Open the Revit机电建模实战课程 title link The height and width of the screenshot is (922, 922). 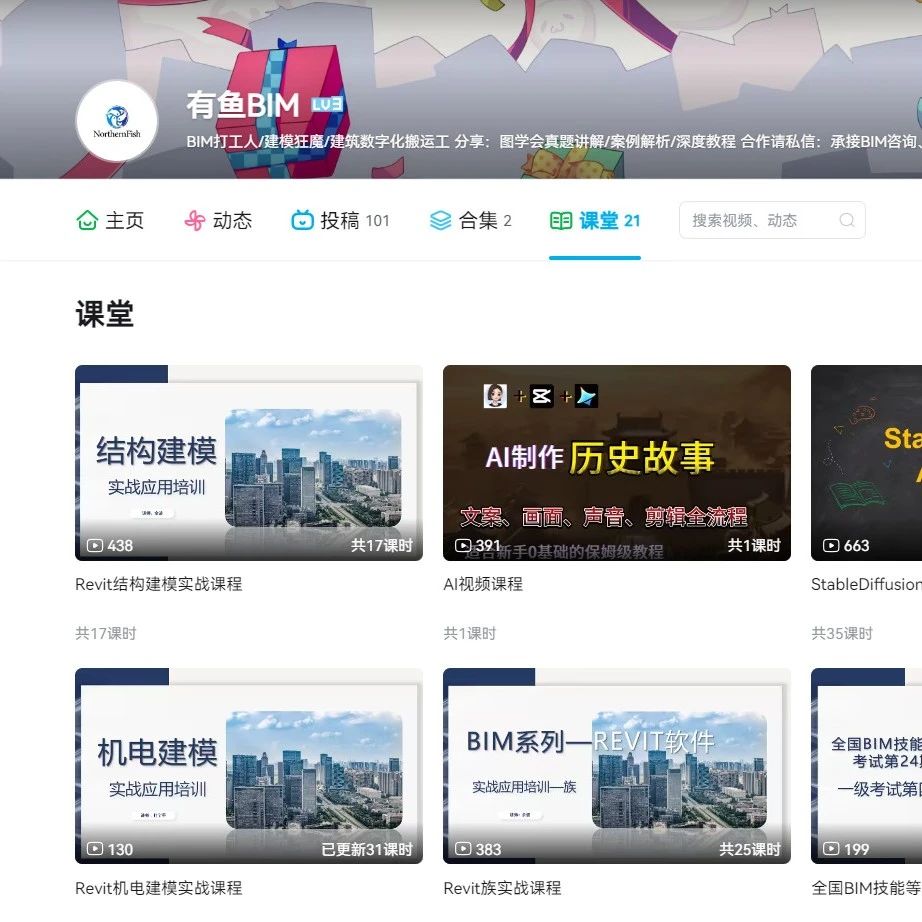[159, 888]
